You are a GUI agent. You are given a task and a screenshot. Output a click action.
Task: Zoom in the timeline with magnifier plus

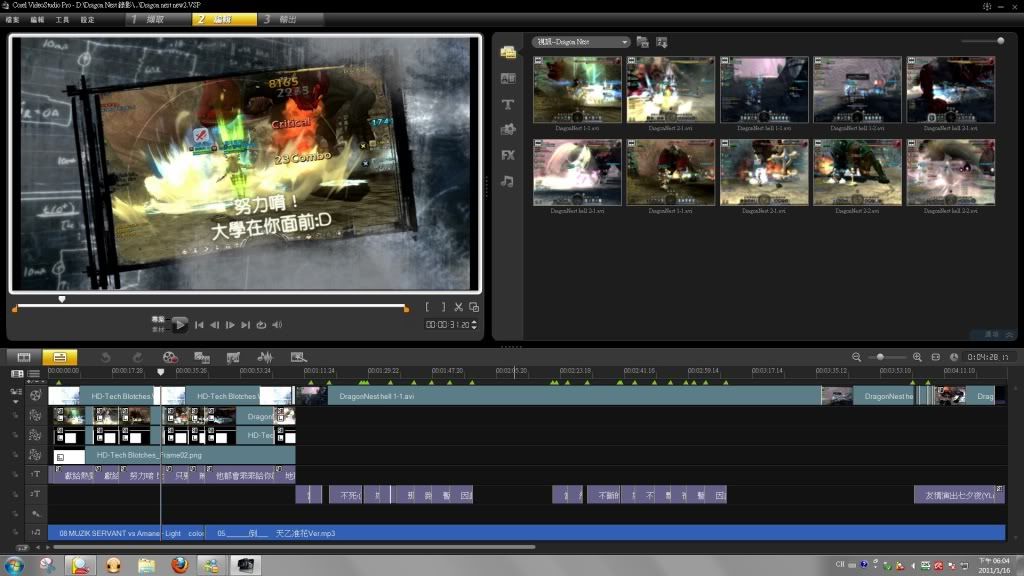point(917,357)
